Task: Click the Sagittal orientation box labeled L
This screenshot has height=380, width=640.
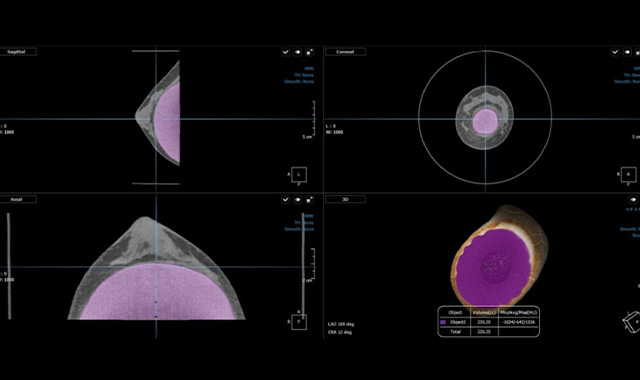Action: [299, 175]
